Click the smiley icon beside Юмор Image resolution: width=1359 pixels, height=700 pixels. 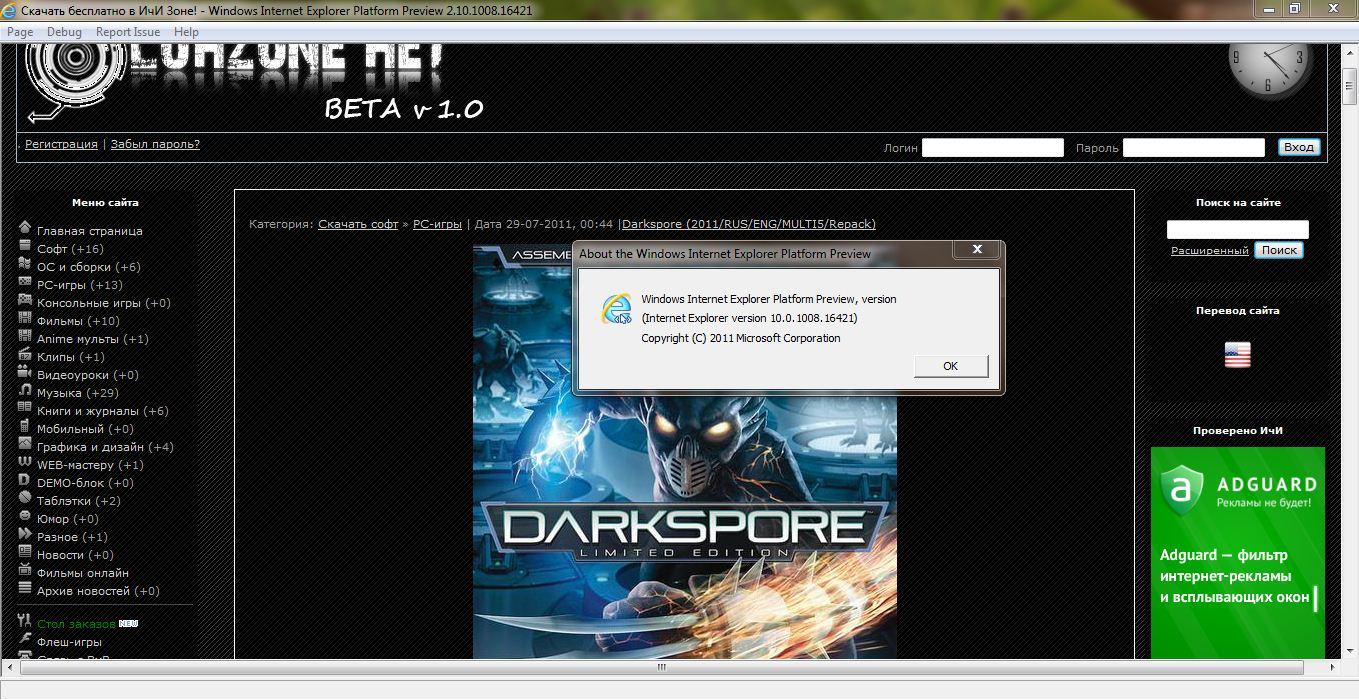pyautogui.click(x=25, y=517)
